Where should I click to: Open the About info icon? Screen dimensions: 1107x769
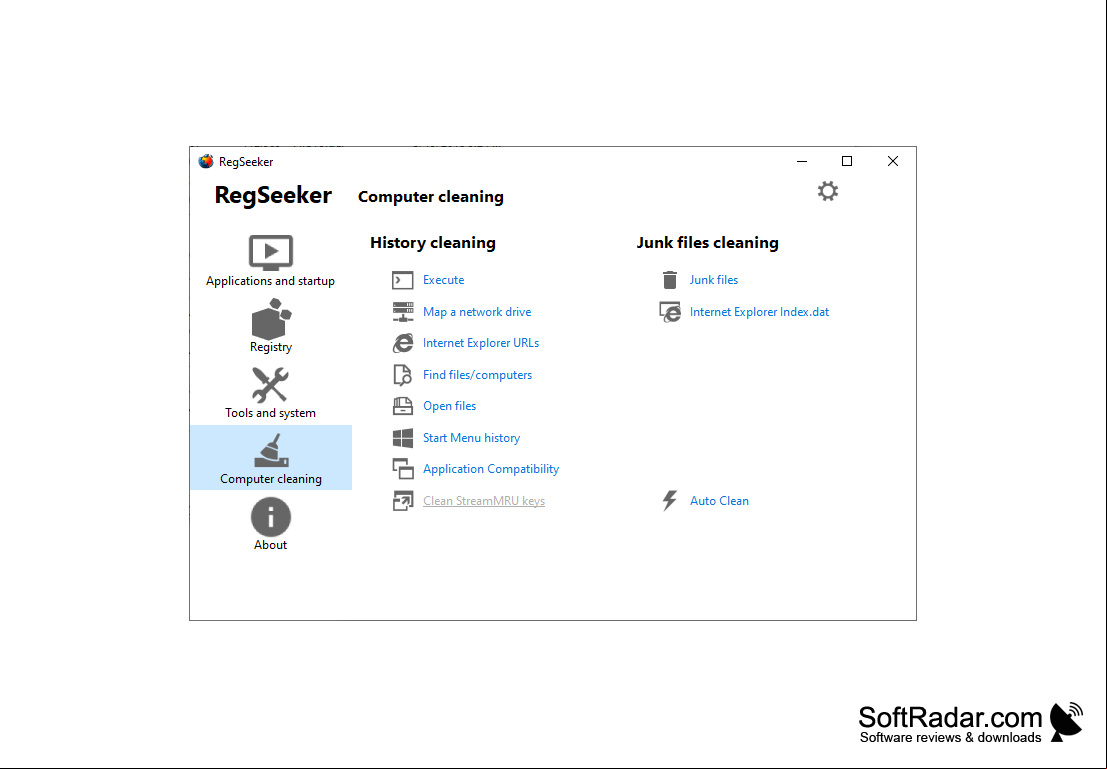pos(270,517)
